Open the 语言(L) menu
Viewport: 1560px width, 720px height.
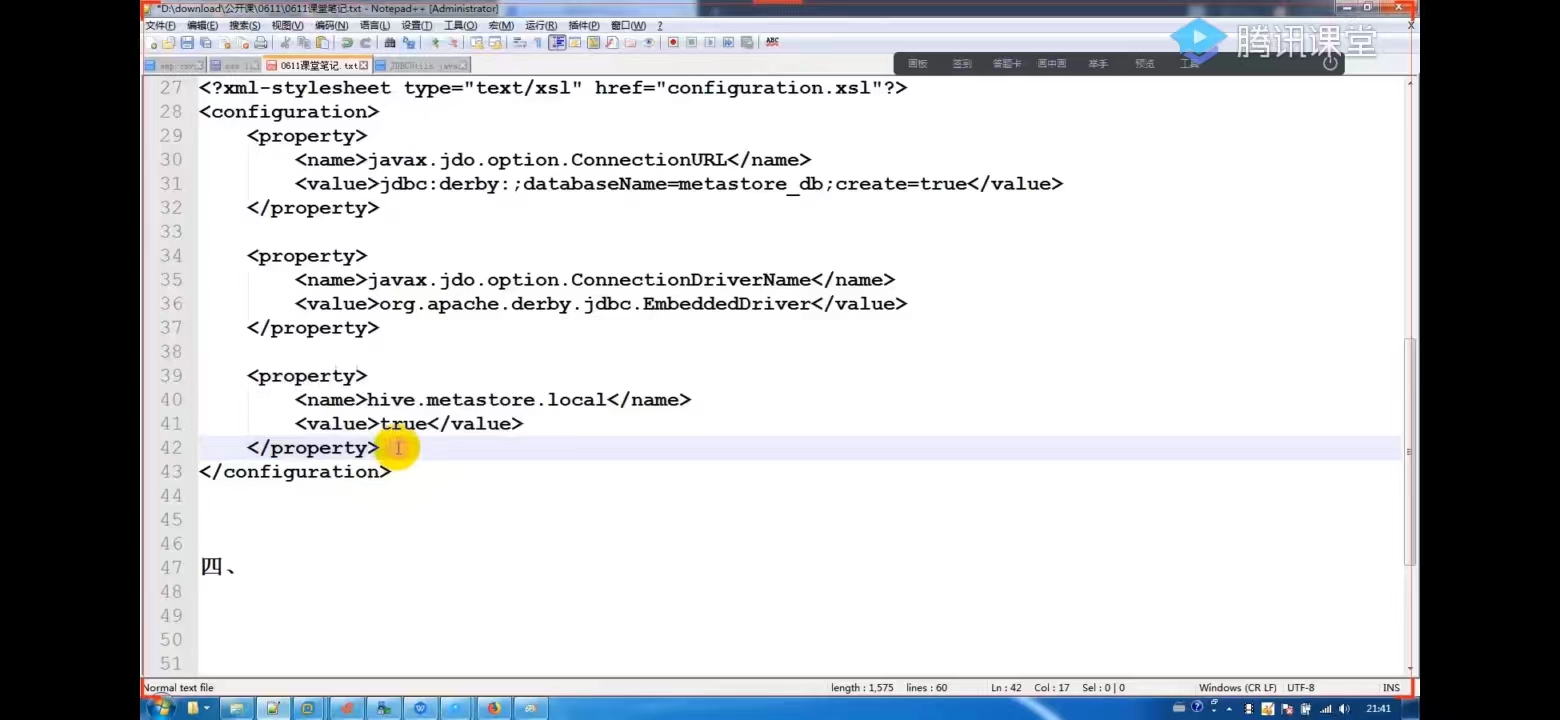[375, 25]
